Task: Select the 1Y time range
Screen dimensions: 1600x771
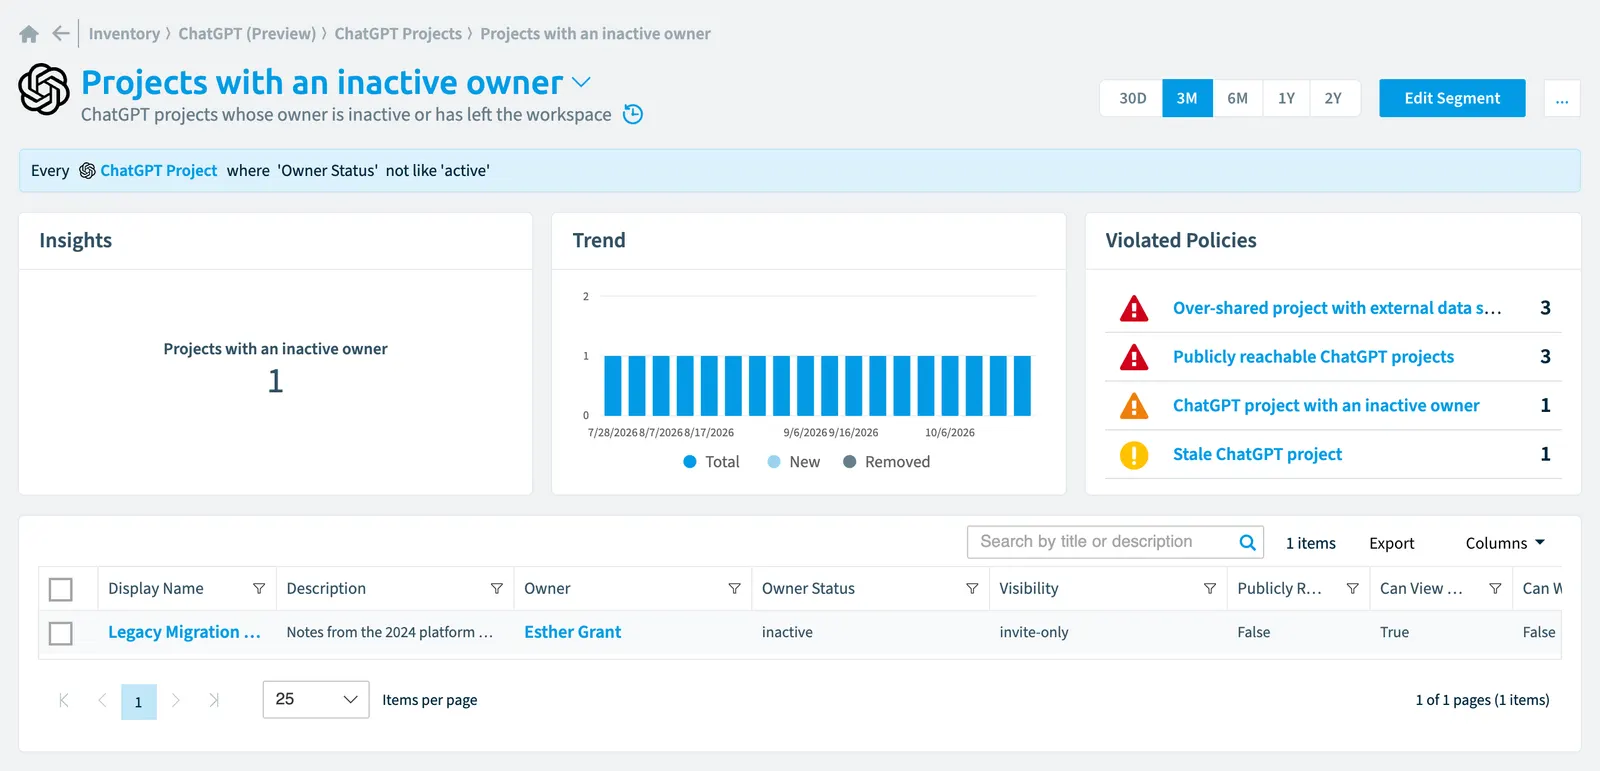Action: pos(1286,99)
